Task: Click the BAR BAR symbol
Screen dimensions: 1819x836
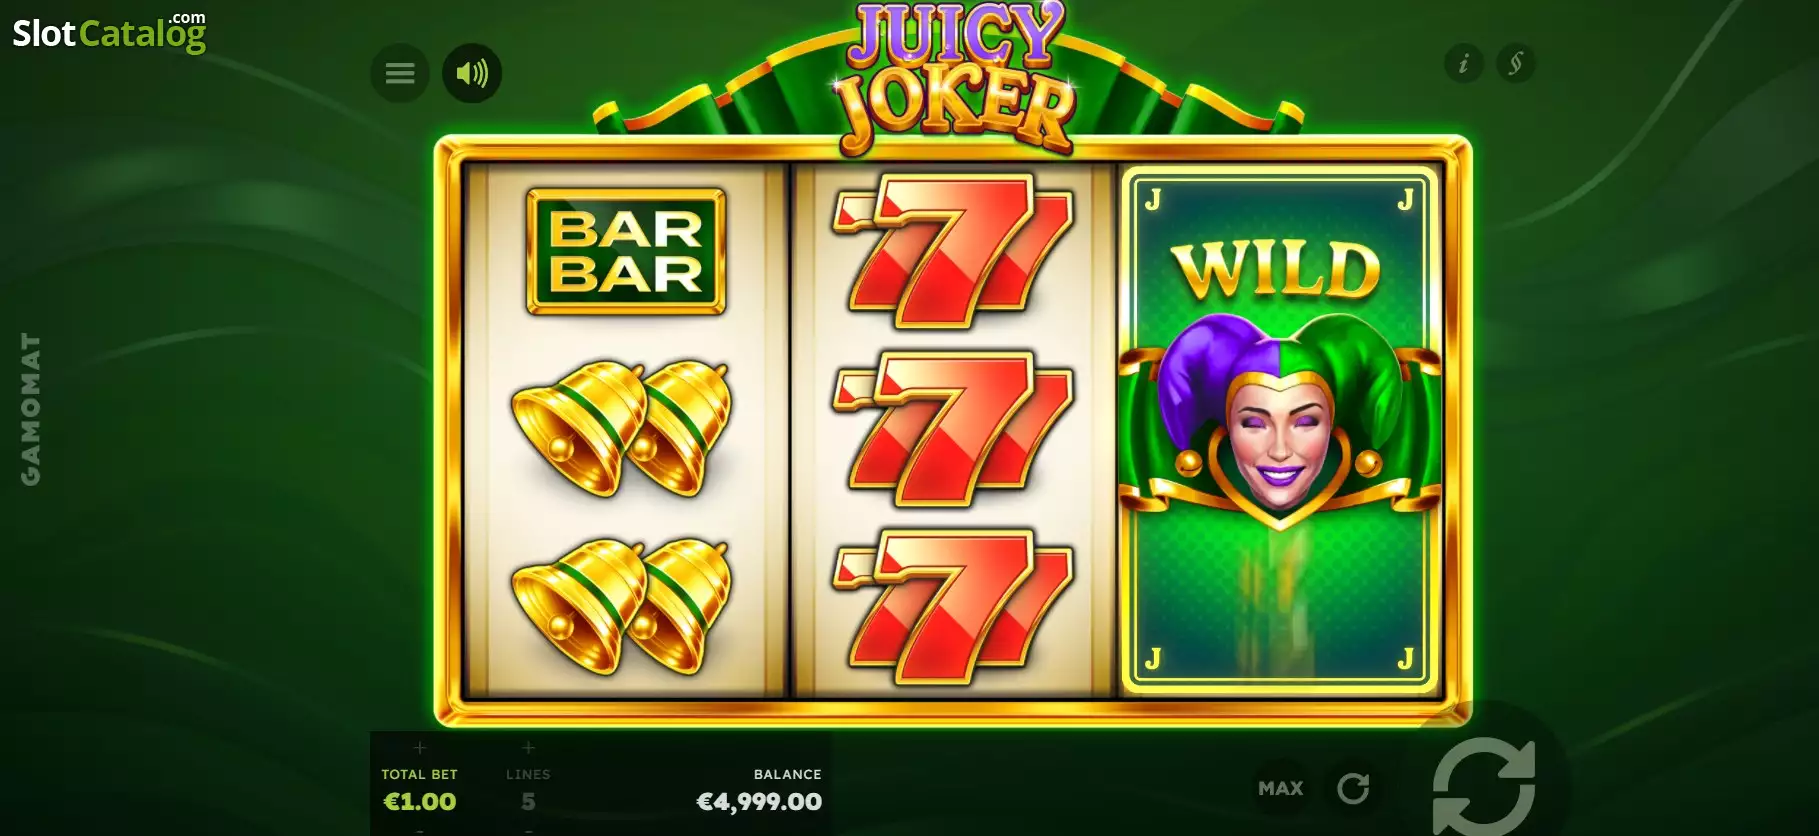Action: click(x=626, y=252)
